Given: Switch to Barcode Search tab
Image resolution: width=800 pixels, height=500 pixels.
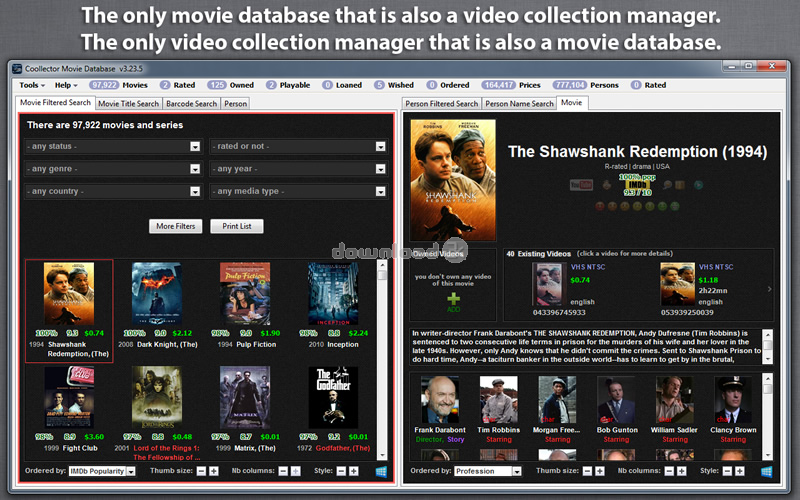Looking at the screenshot, I should 191,104.
